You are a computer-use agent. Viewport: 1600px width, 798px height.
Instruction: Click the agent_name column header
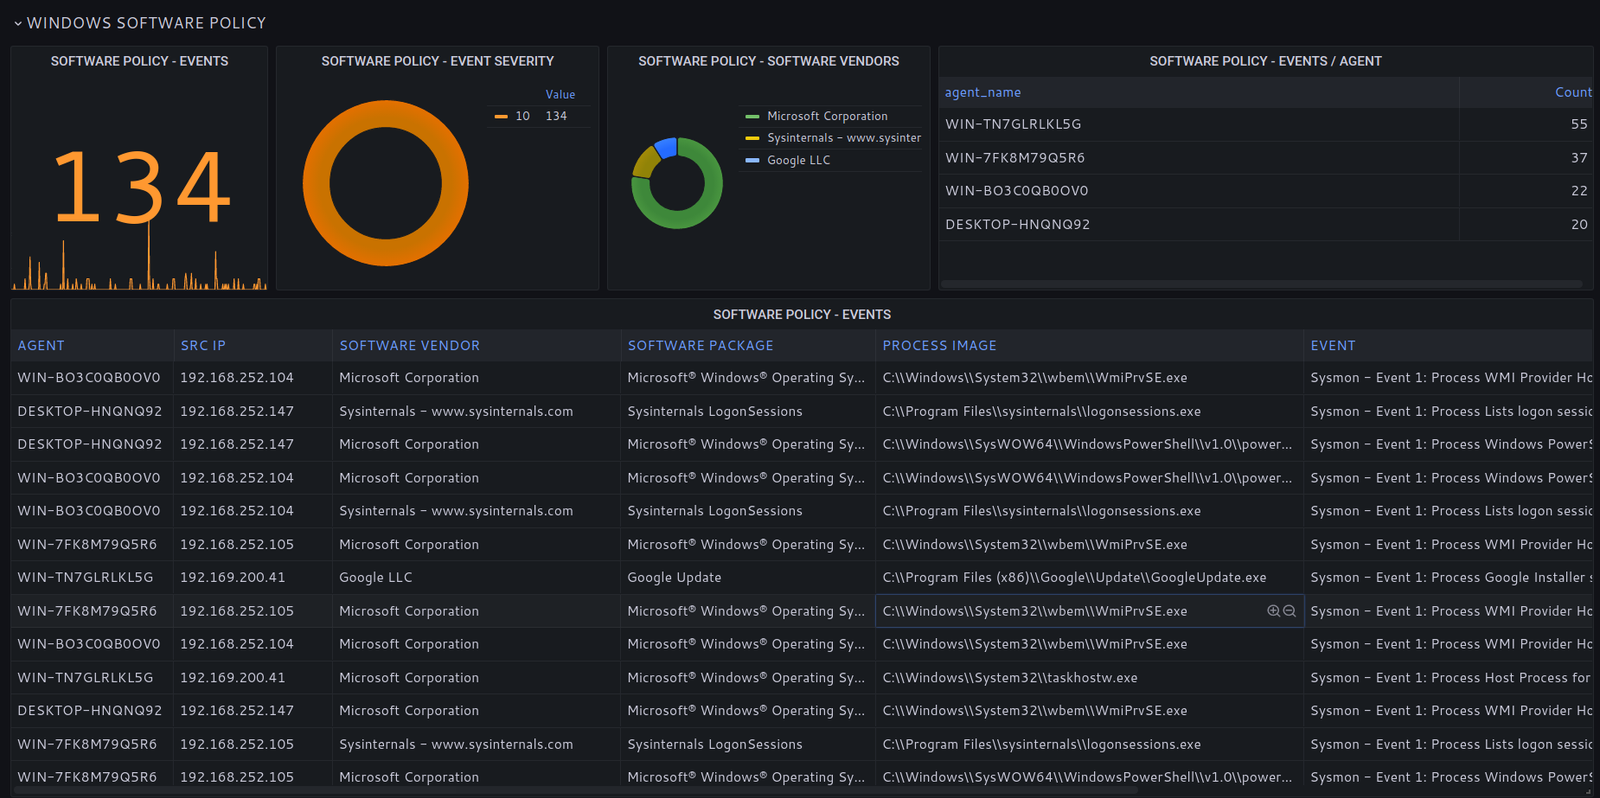coord(983,92)
